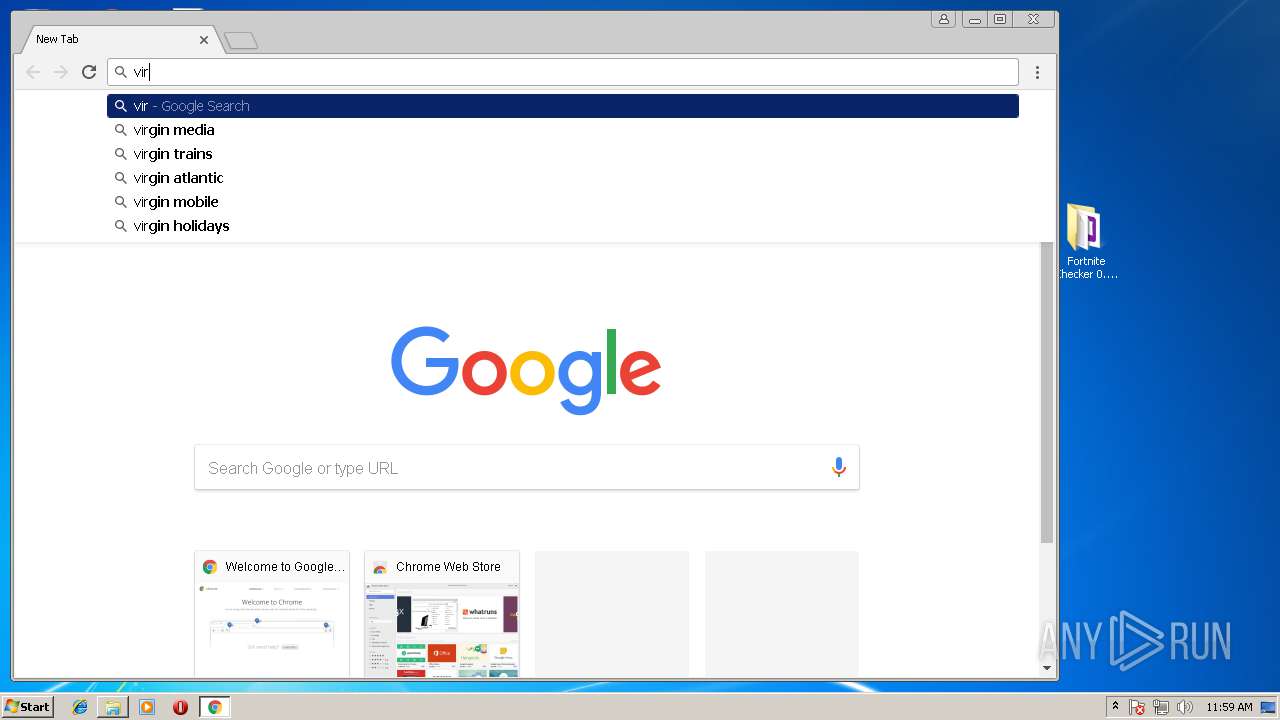Choose the 'virgin mobile' suggestion

[x=563, y=202]
